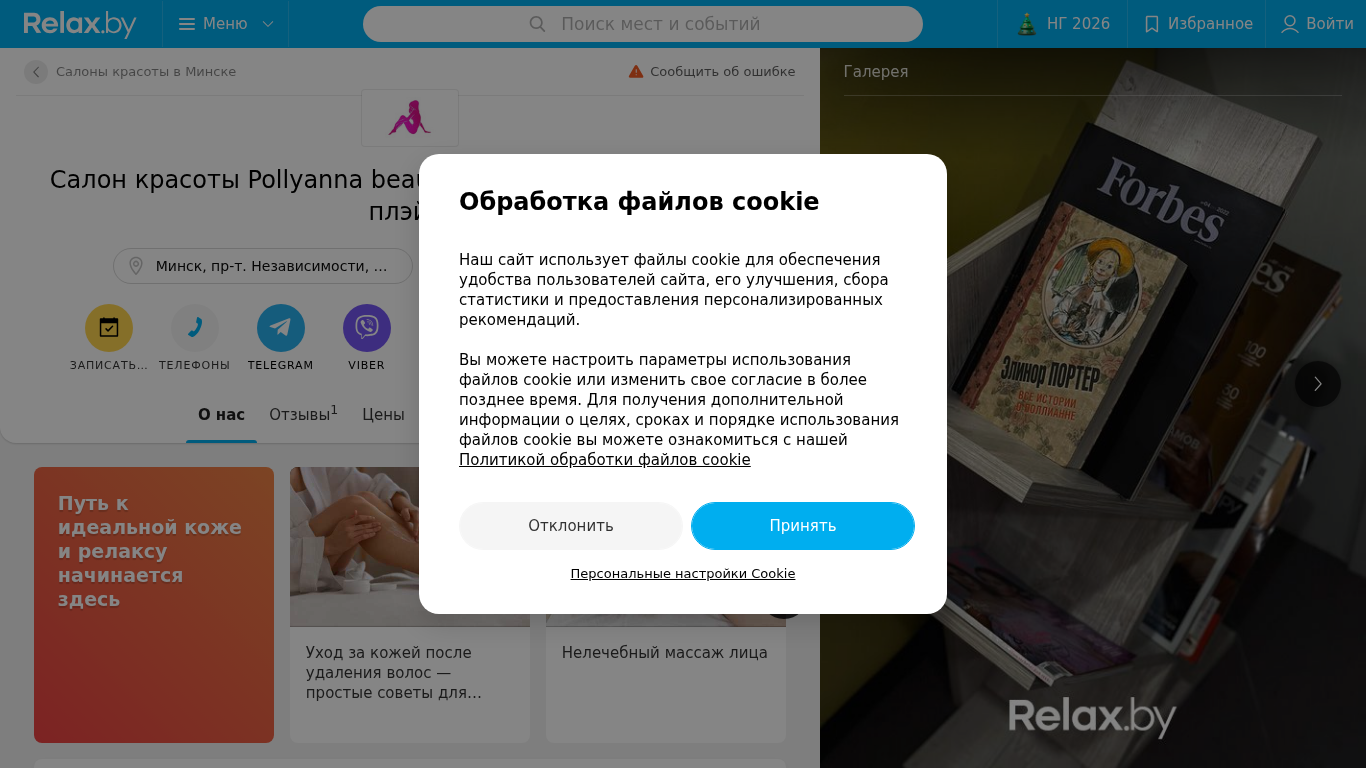Advance gallery with right arrow

[1318, 384]
